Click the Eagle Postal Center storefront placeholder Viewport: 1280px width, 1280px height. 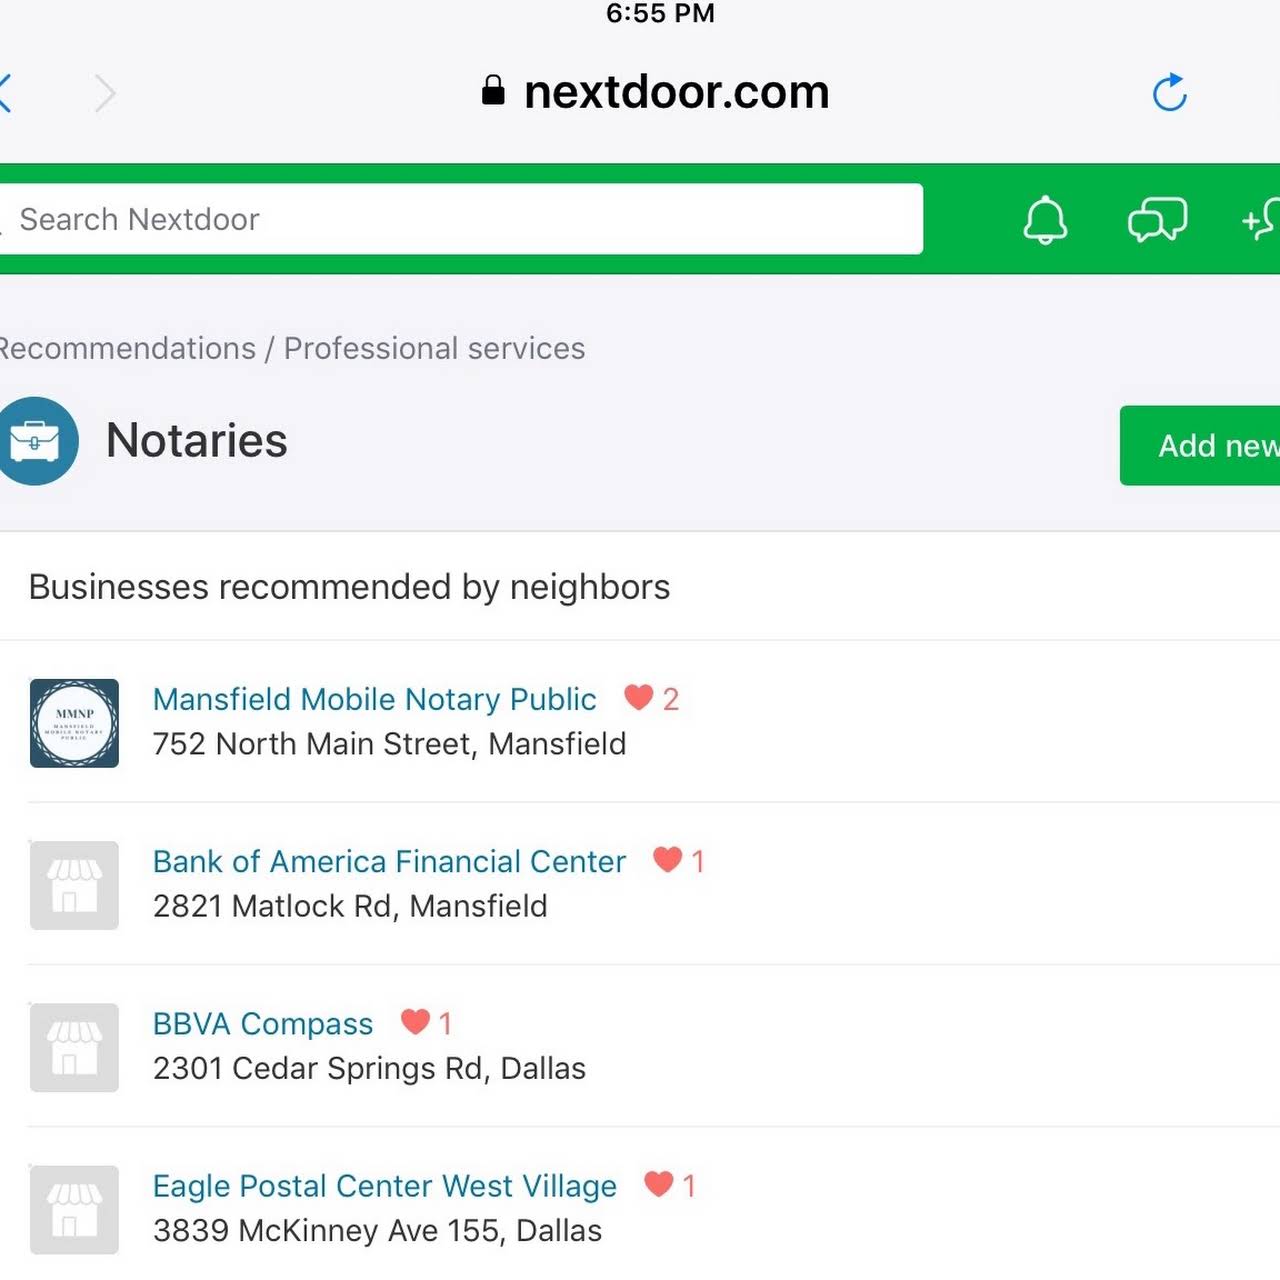[x=74, y=1209]
